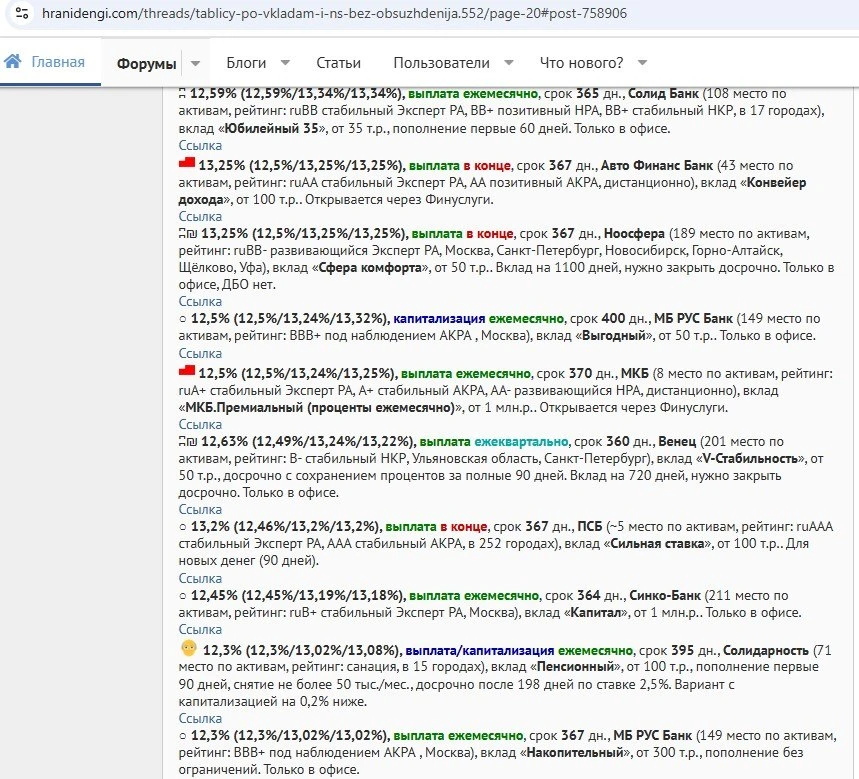The height and width of the screenshot is (779, 859).
Task: Click rate text 12,63% (12,49%/13,24%/13,22%)
Action: coord(308,442)
